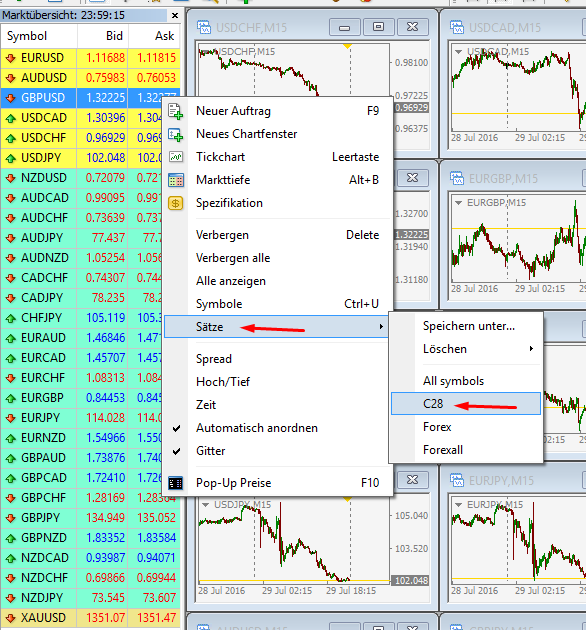Sort by the Bid column header
Viewport: 586px width, 630px height.
[102, 36]
